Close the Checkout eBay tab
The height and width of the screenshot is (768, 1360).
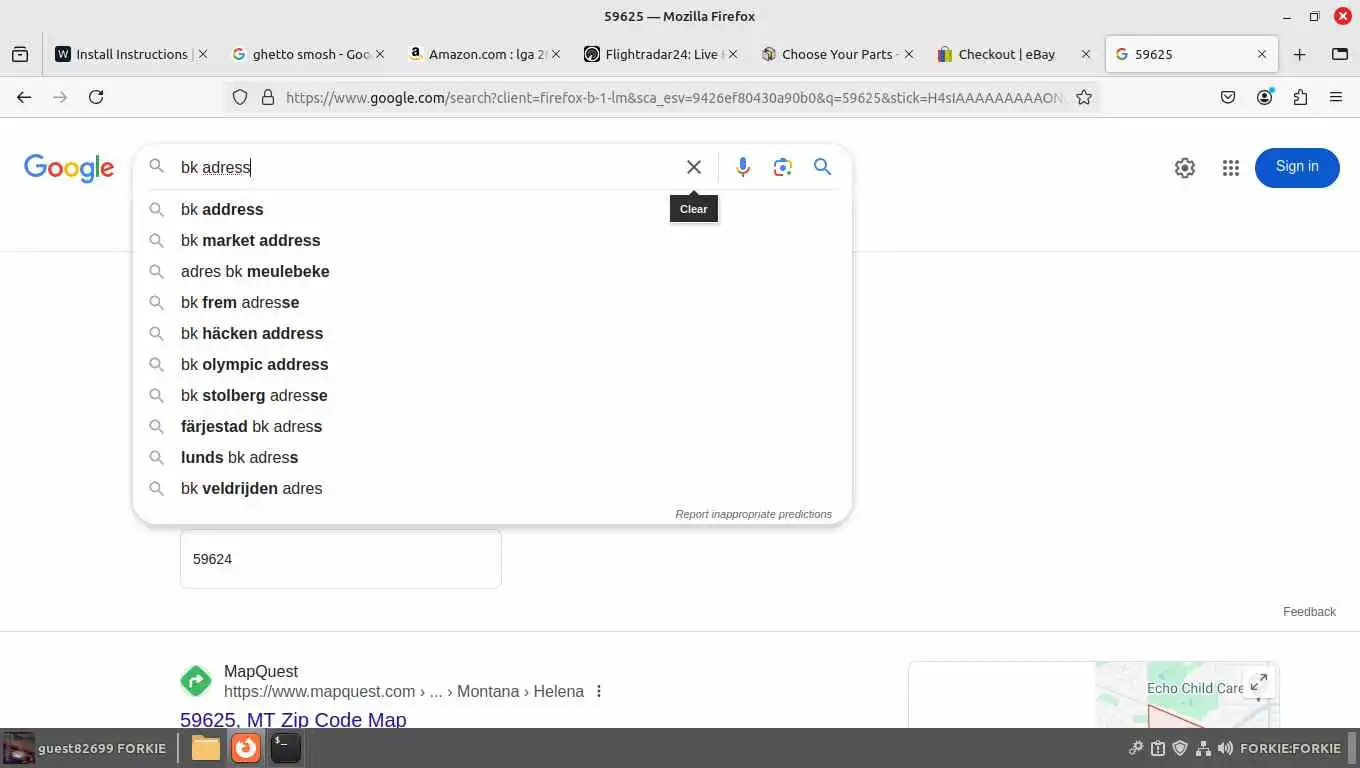pyautogui.click(x=1086, y=54)
